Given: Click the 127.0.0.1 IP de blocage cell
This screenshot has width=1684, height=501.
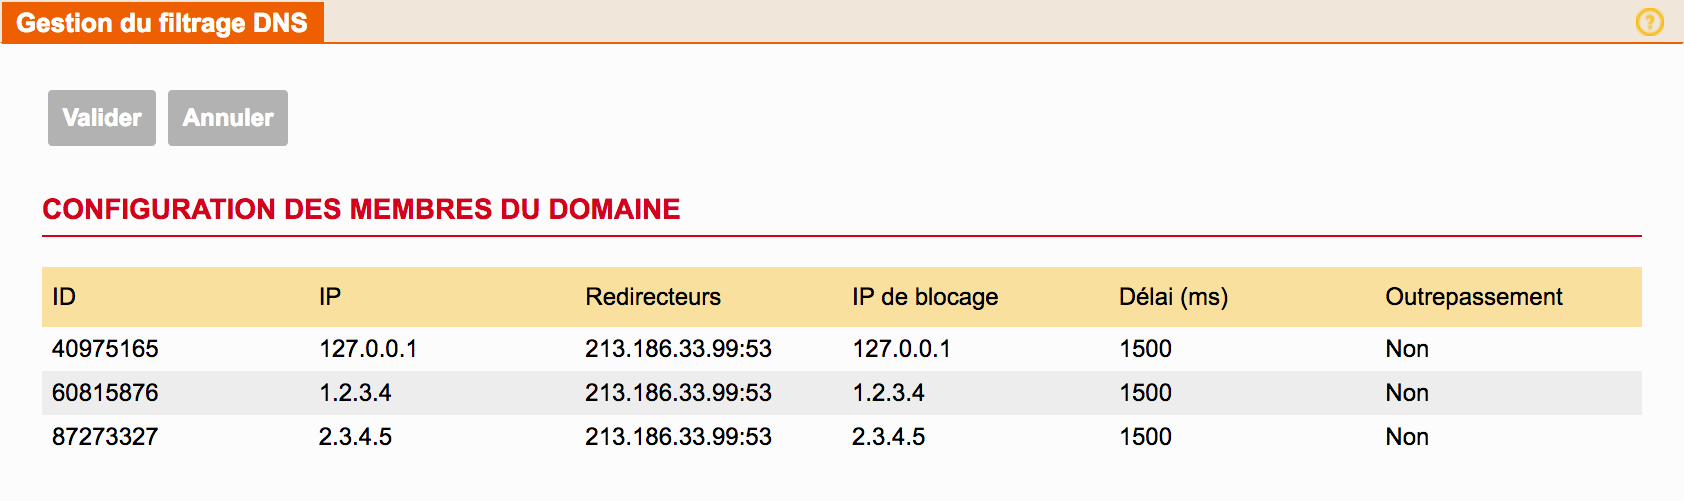Looking at the screenshot, I should click(901, 349).
